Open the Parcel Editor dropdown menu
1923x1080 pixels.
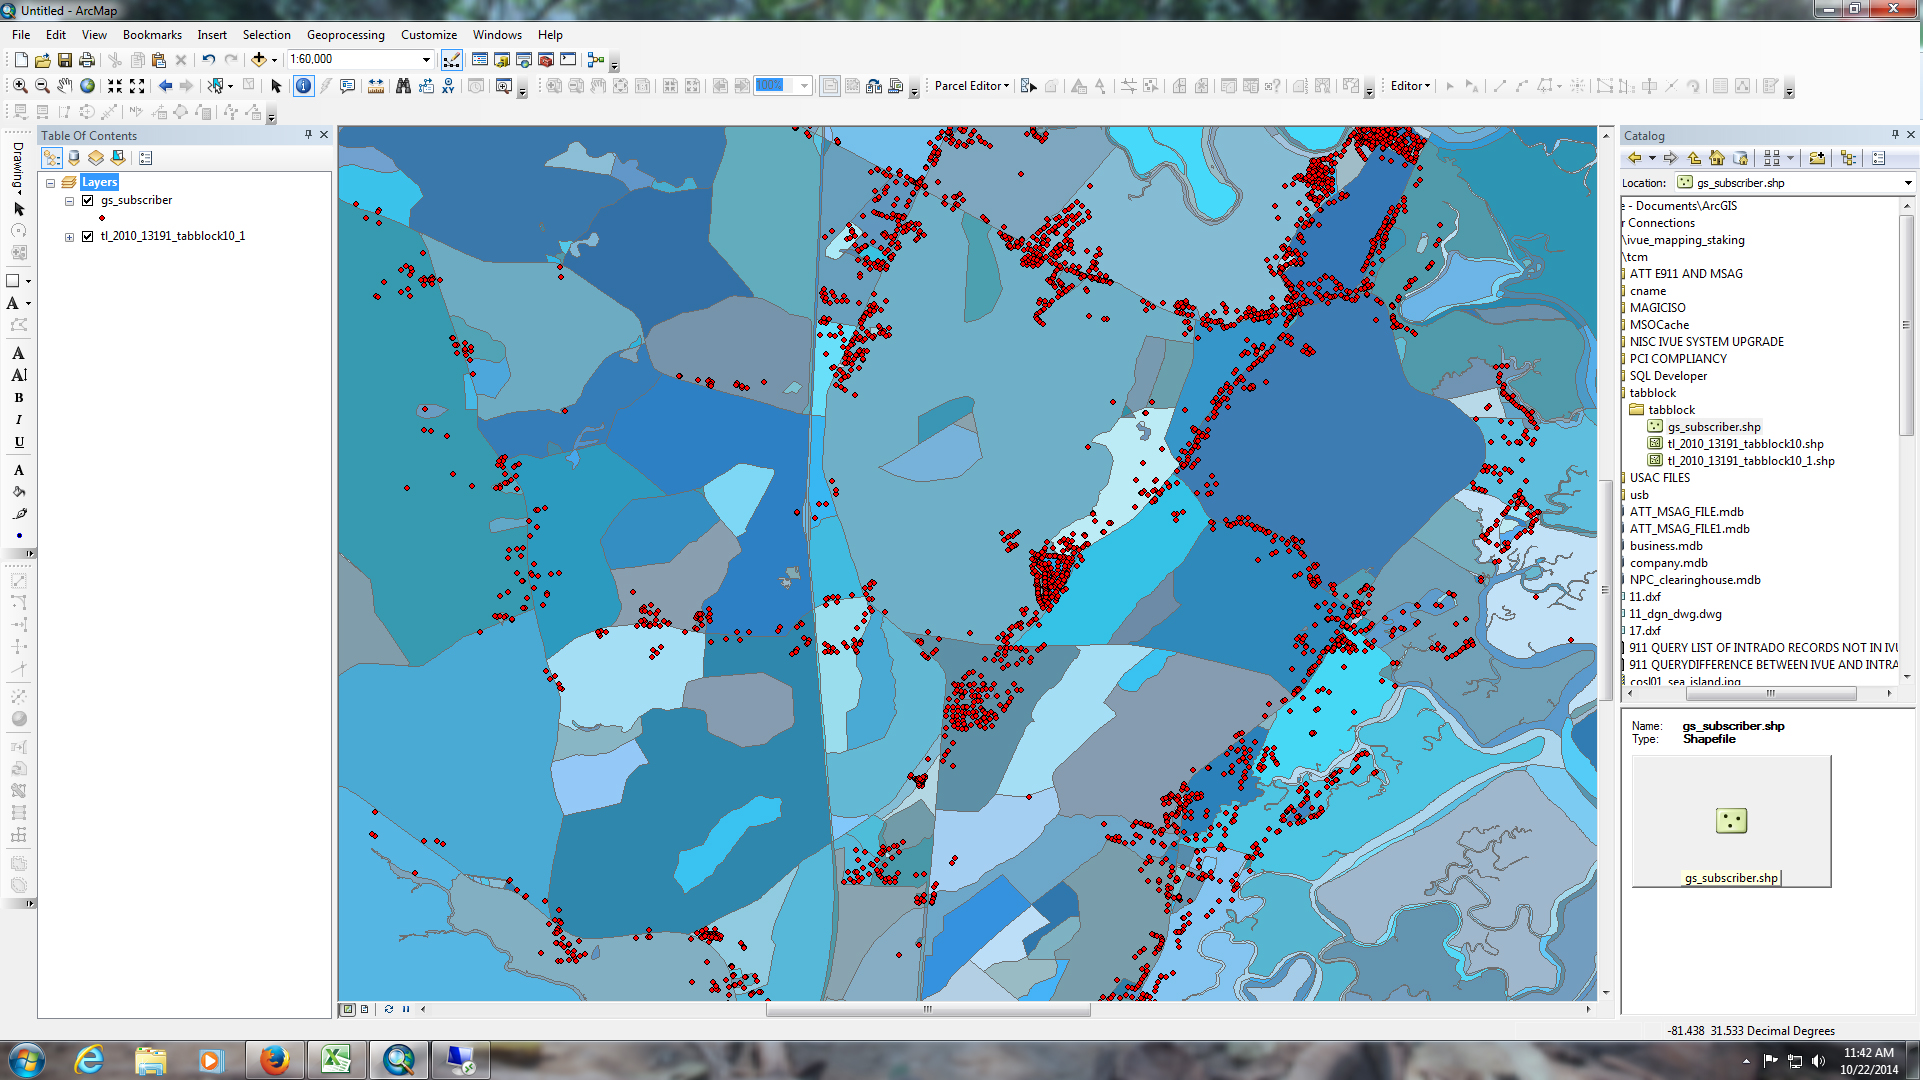coord(972,86)
